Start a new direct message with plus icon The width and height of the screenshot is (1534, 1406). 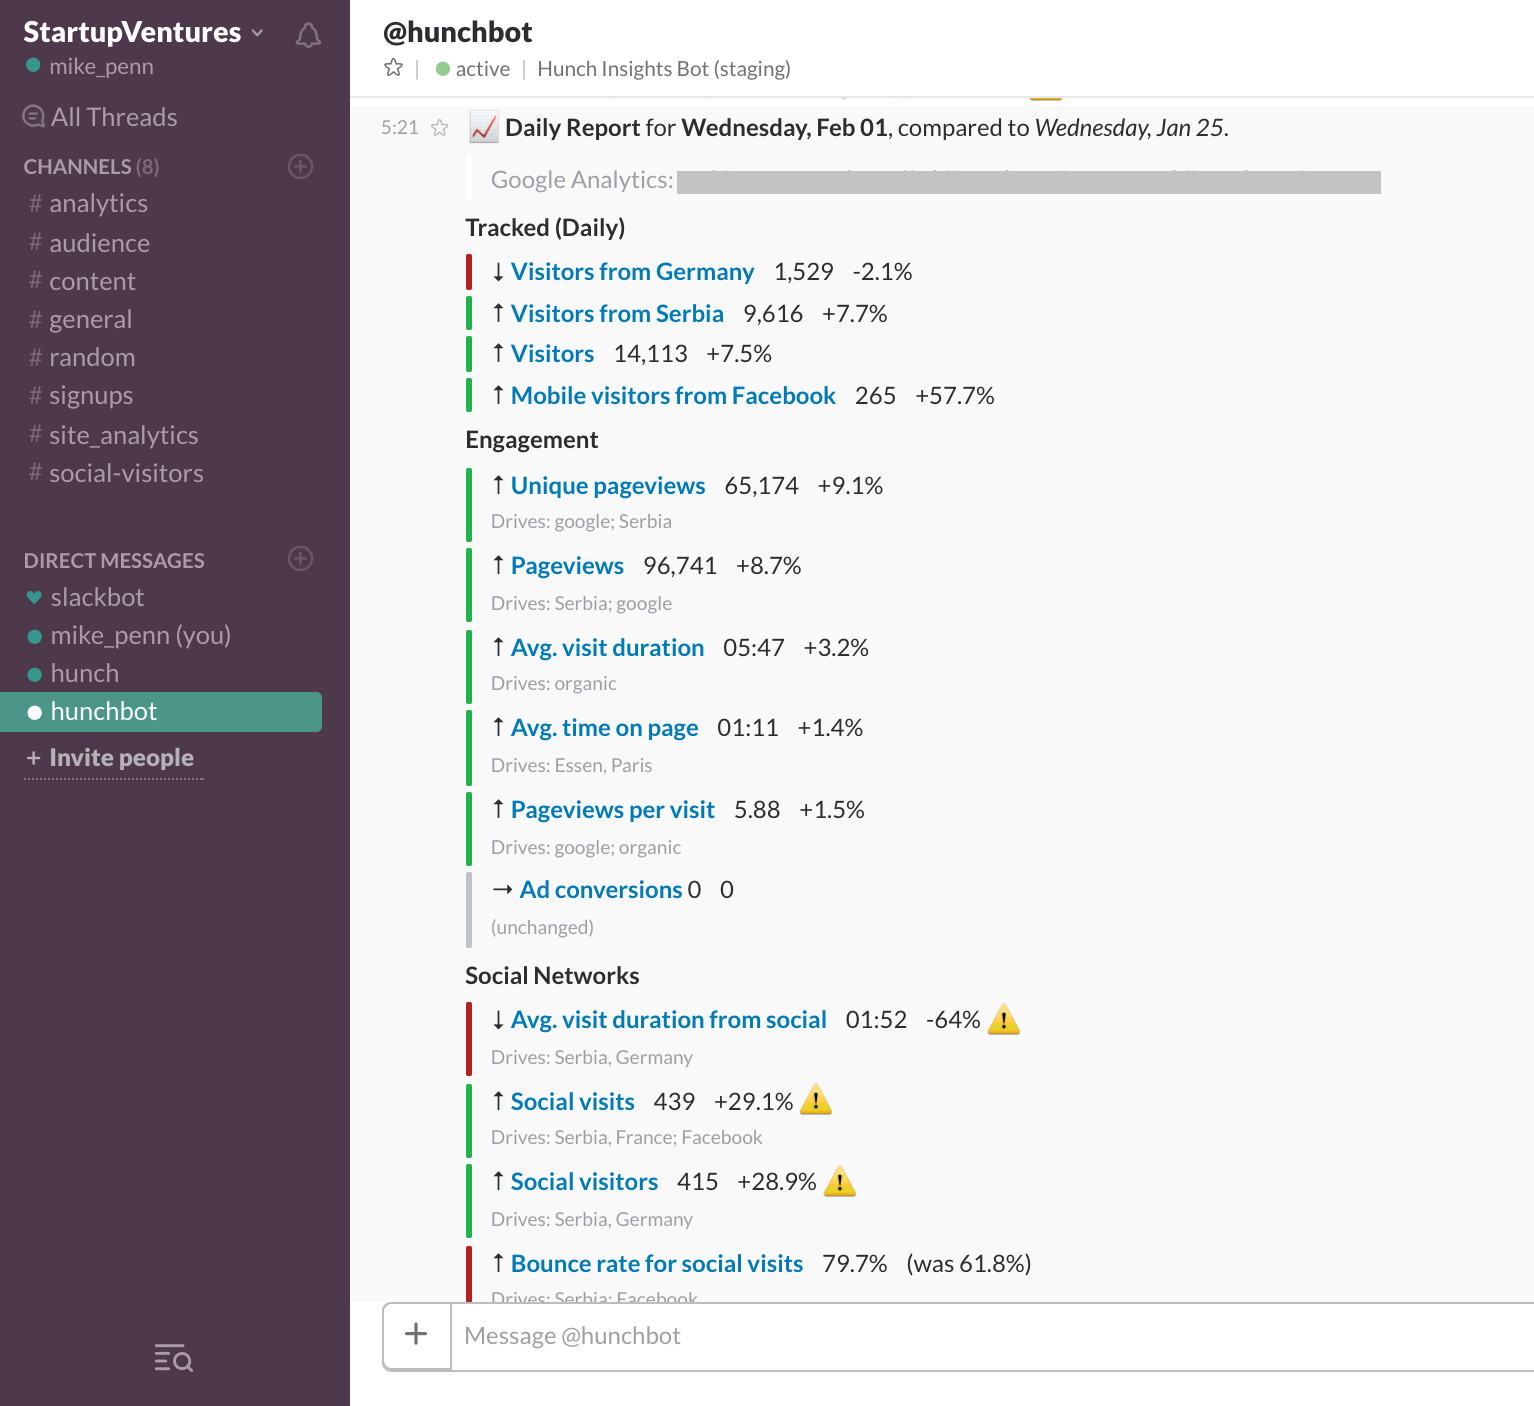click(300, 559)
